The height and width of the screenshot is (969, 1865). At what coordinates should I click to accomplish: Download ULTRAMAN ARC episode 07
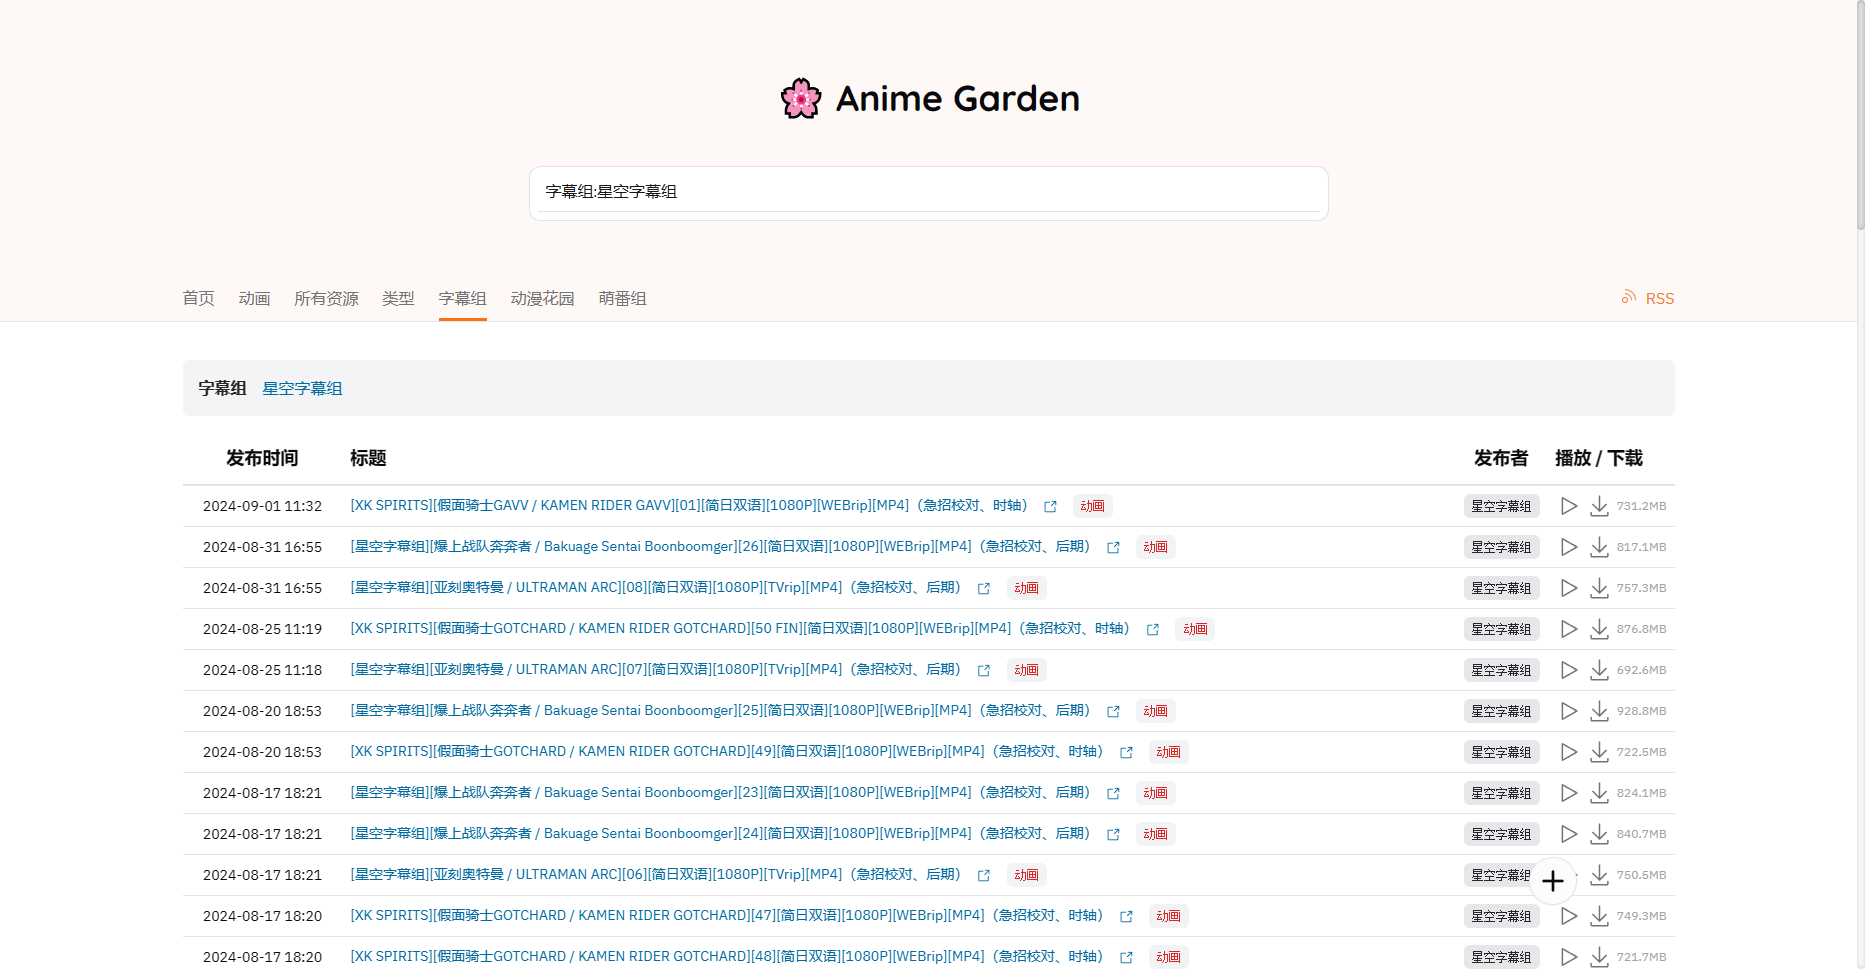1600,670
